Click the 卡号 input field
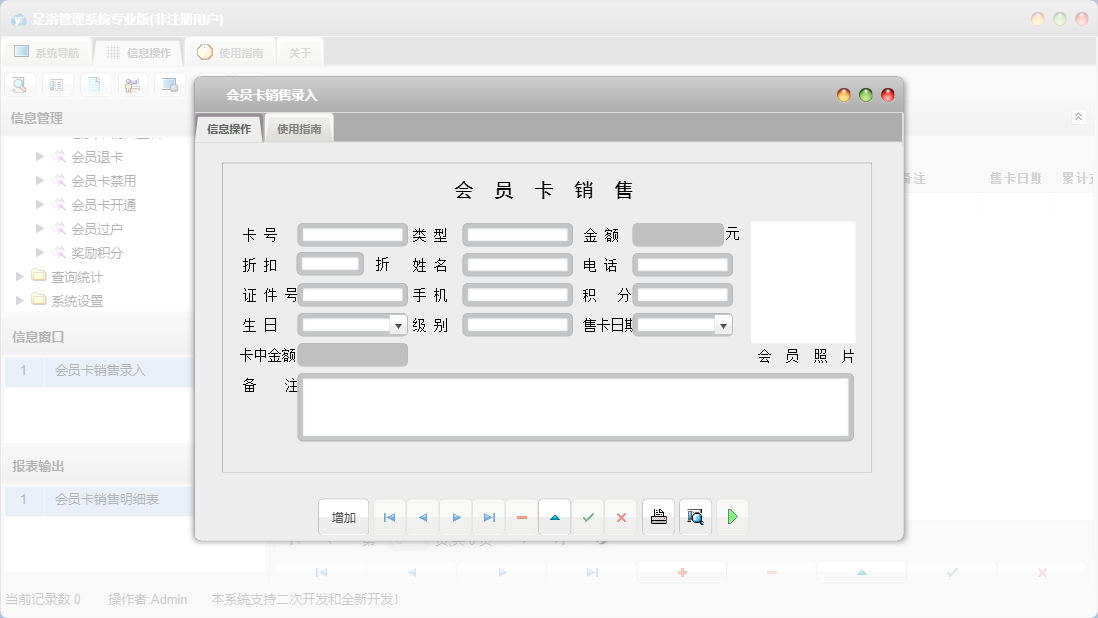Image resolution: width=1098 pixels, height=618 pixels. tap(352, 235)
